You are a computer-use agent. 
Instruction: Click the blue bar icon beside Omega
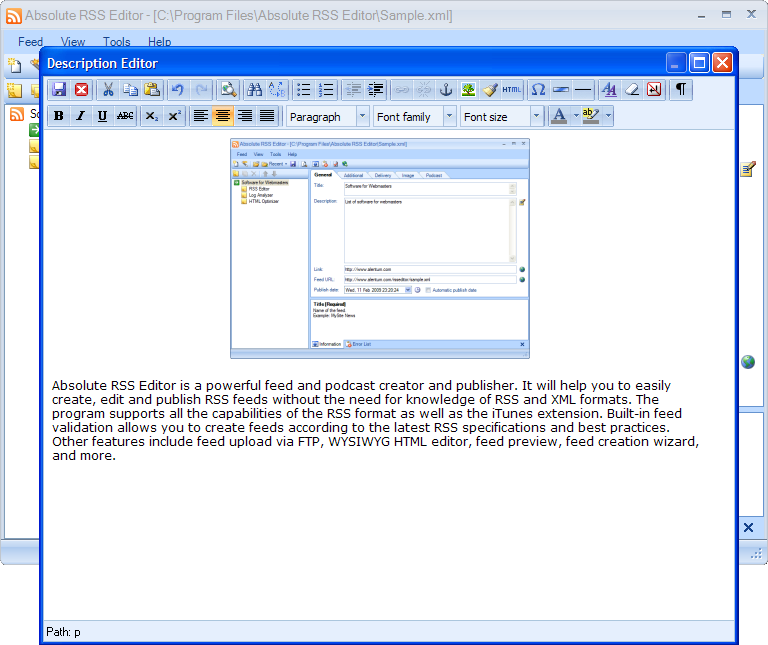click(561, 90)
